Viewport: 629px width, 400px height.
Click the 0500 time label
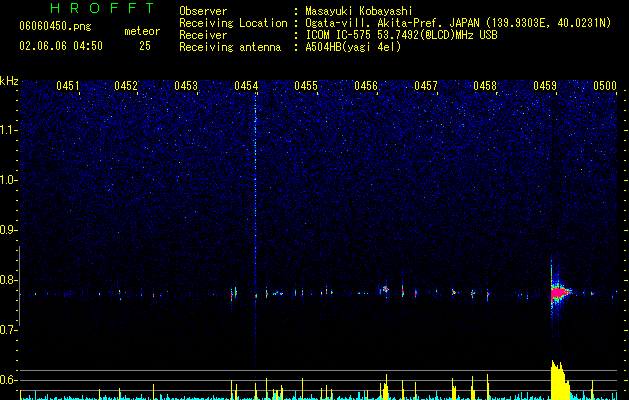605,86
